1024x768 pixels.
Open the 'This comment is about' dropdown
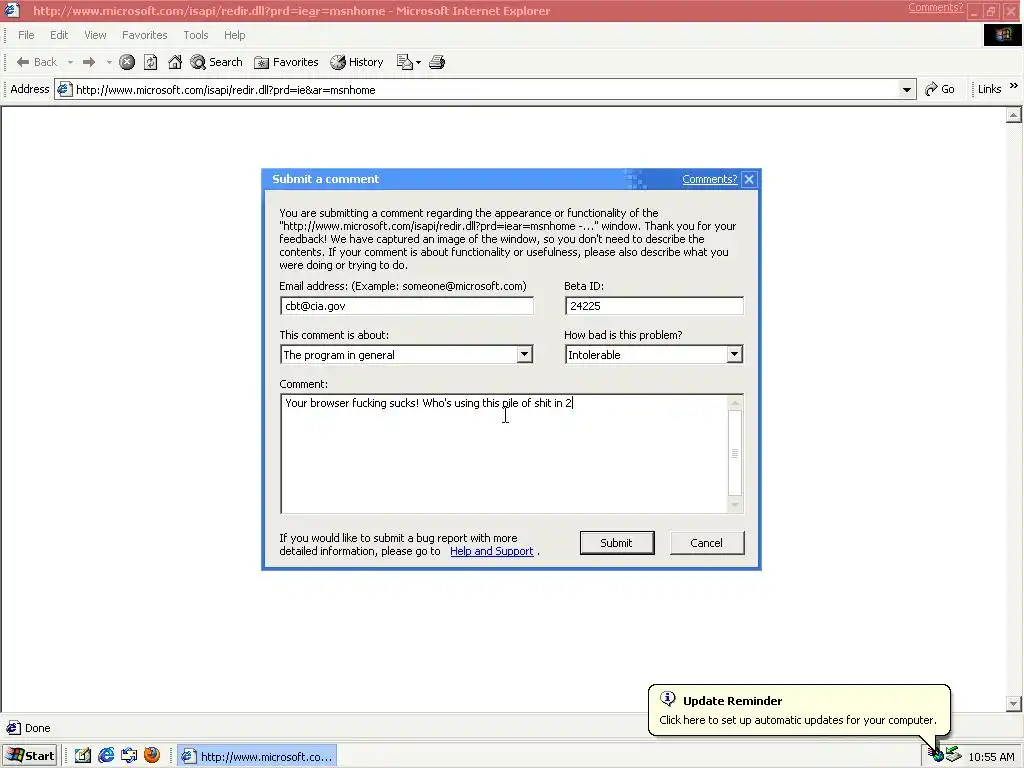click(524, 354)
